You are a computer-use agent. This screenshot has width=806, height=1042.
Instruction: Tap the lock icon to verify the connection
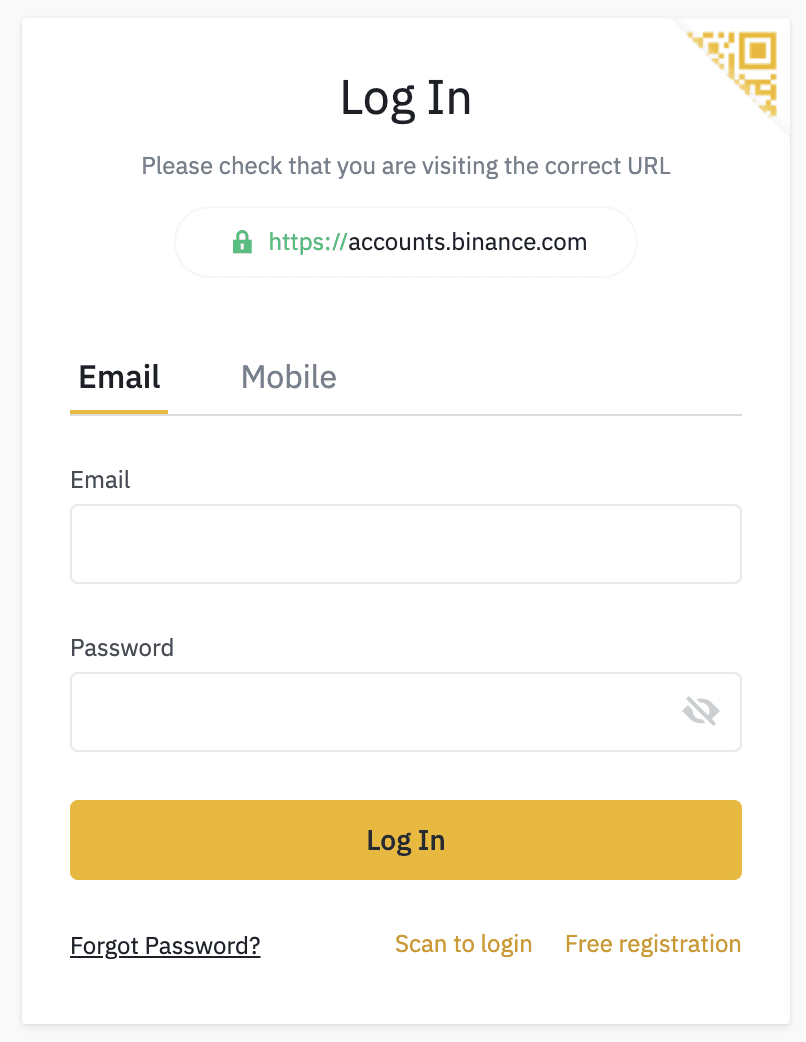coord(243,241)
